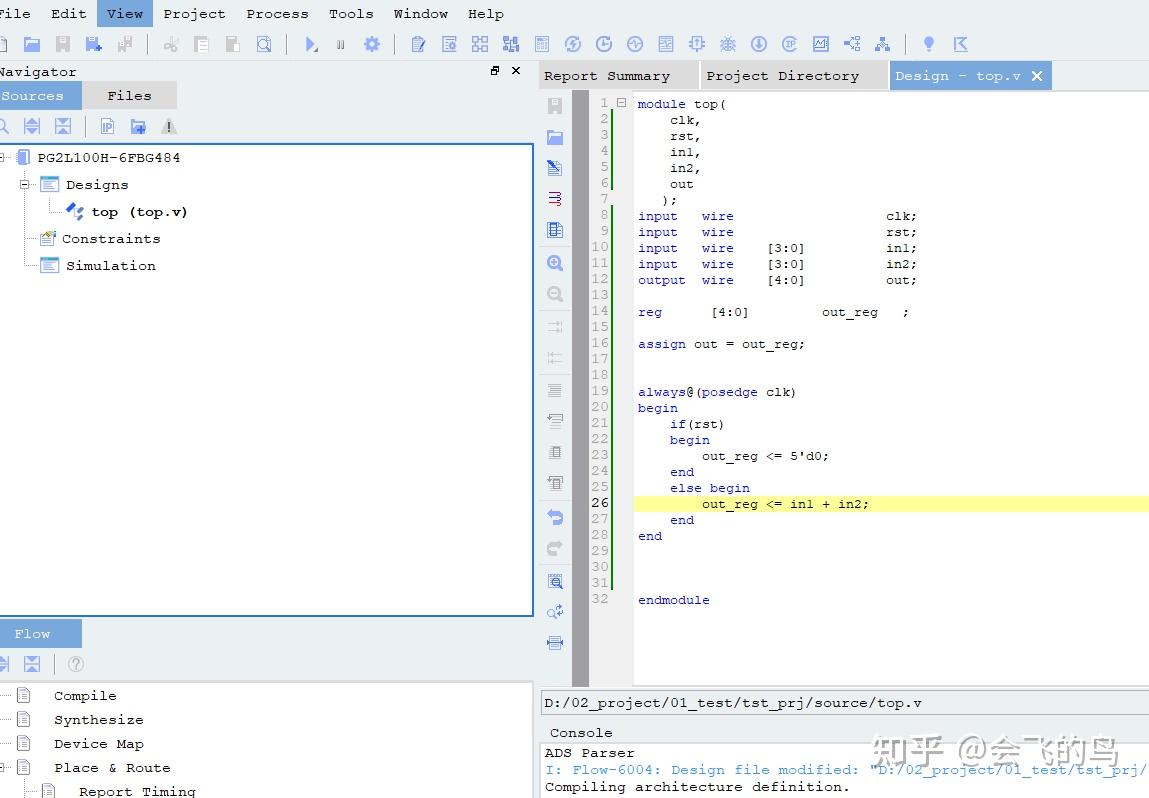This screenshot has width=1149, height=798.
Task: Fold the module top code block
Action: pos(621,103)
